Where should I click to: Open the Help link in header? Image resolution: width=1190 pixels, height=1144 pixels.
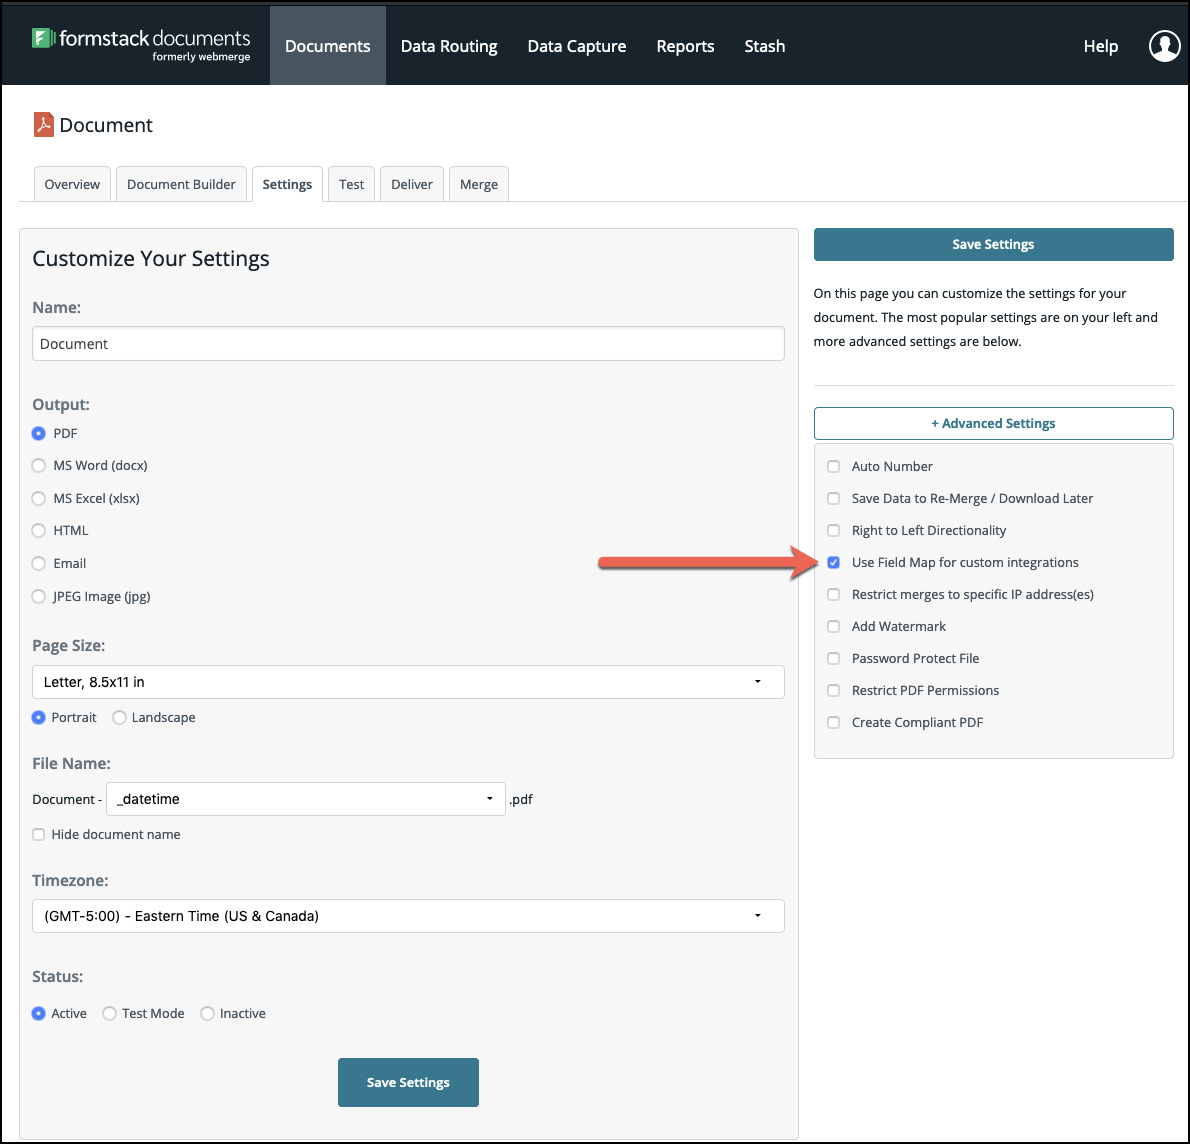coord(1100,46)
